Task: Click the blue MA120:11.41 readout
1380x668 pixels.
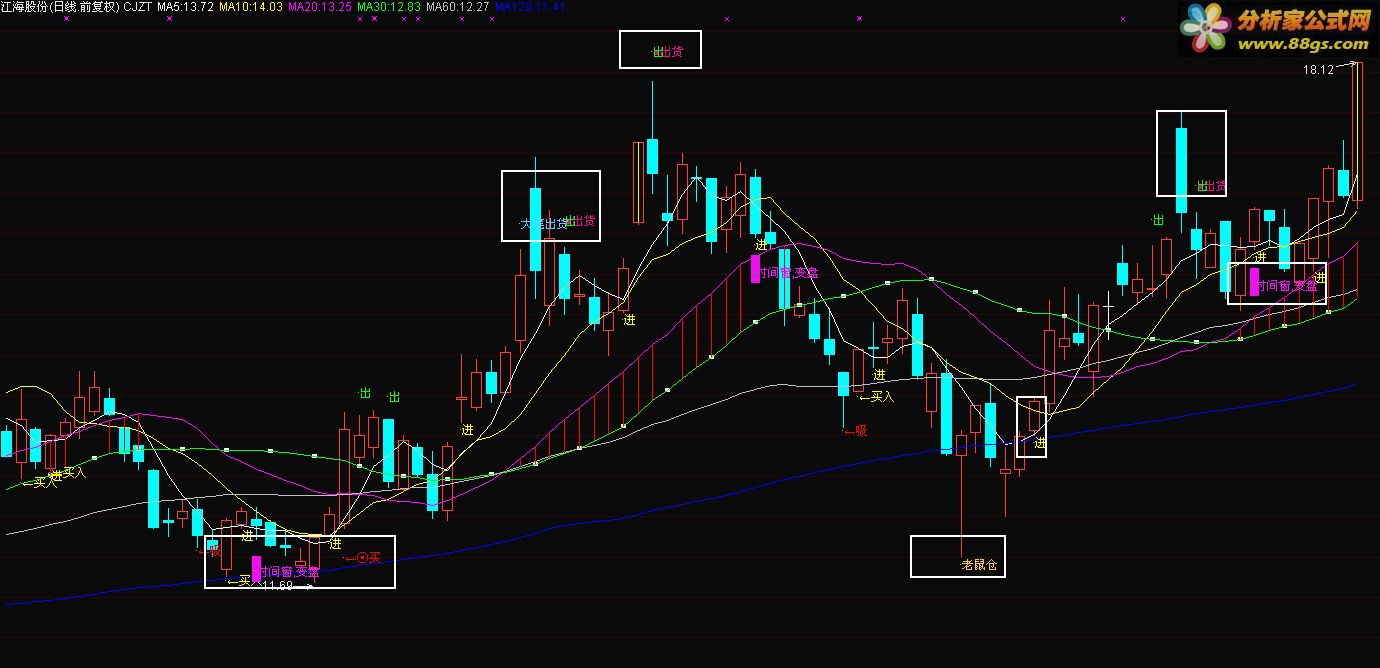Action: click(530, 6)
